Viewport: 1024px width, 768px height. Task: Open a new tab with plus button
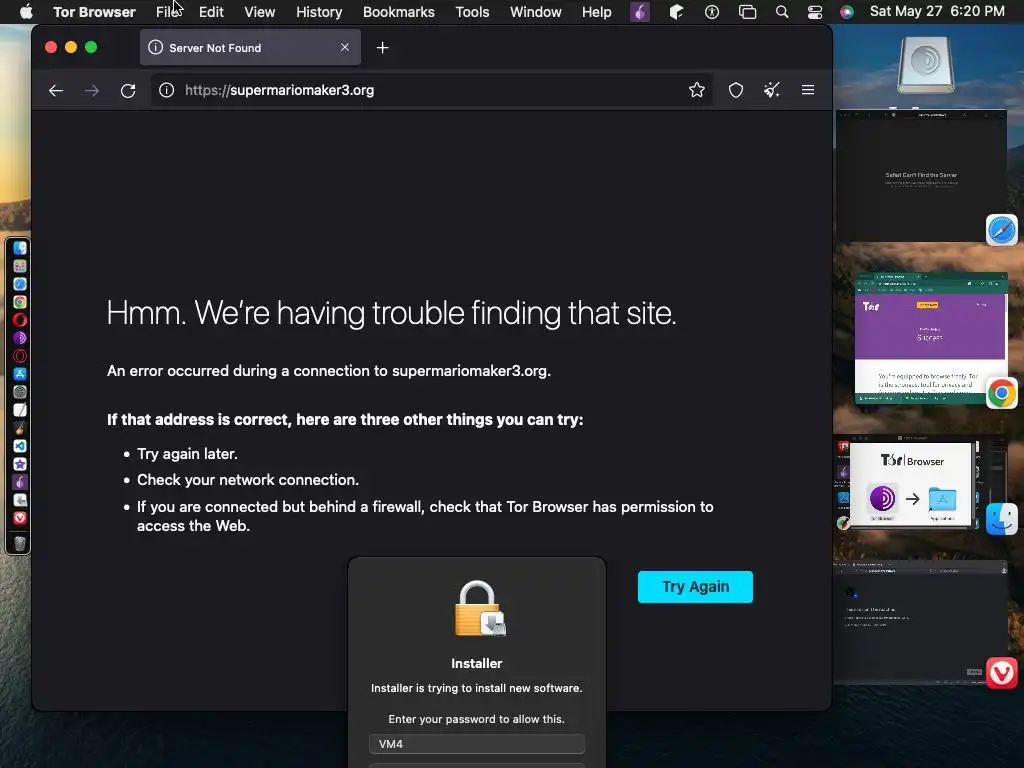point(383,48)
